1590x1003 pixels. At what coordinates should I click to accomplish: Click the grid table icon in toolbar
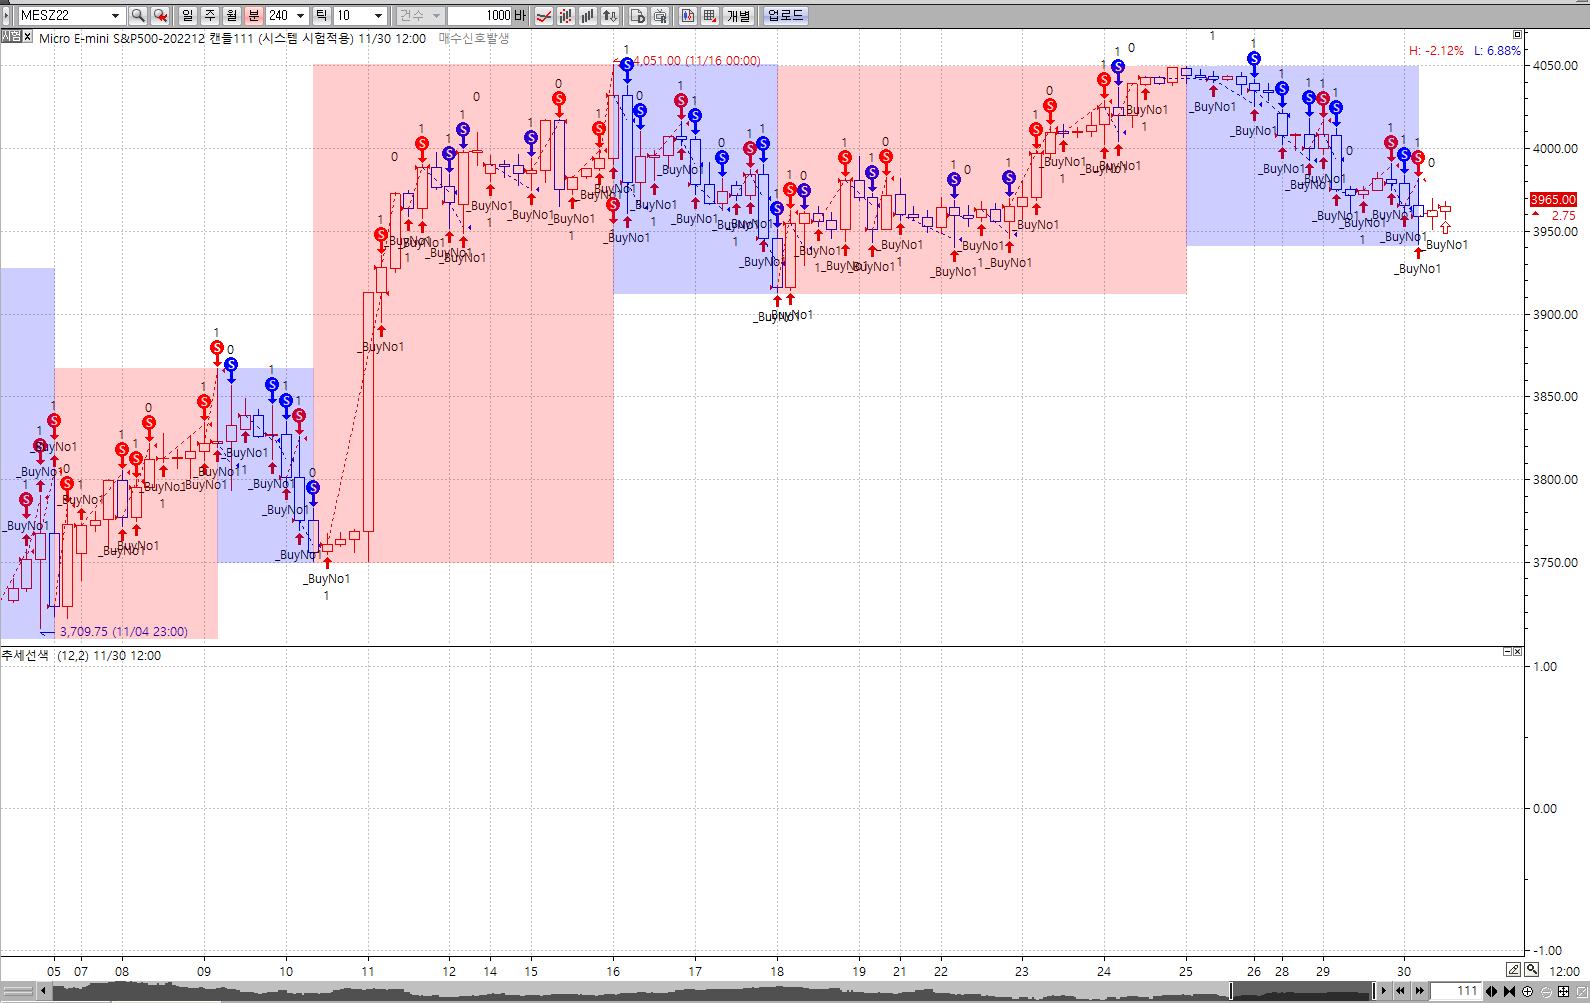pos(710,15)
